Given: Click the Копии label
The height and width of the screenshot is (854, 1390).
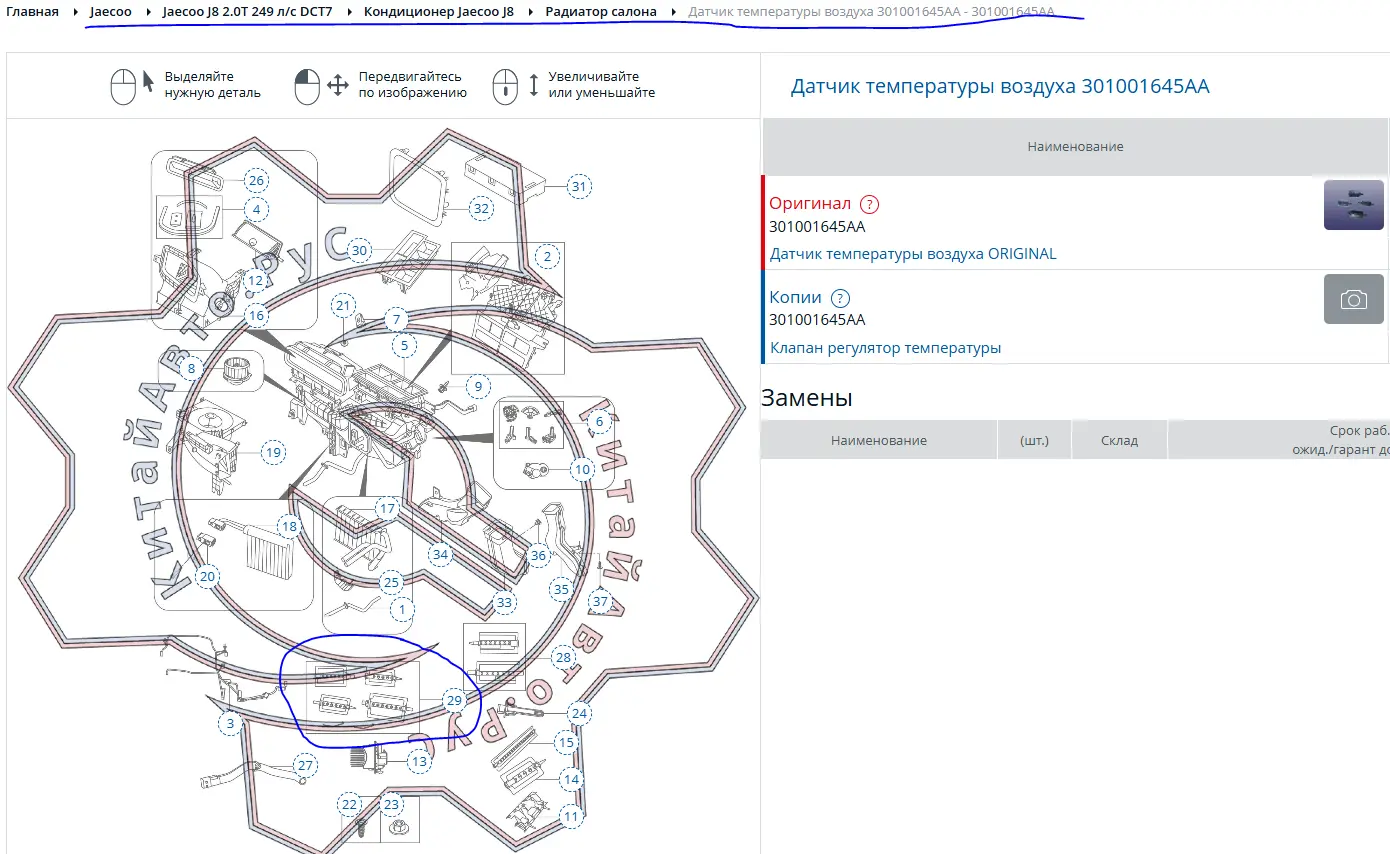Looking at the screenshot, I should tap(796, 297).
